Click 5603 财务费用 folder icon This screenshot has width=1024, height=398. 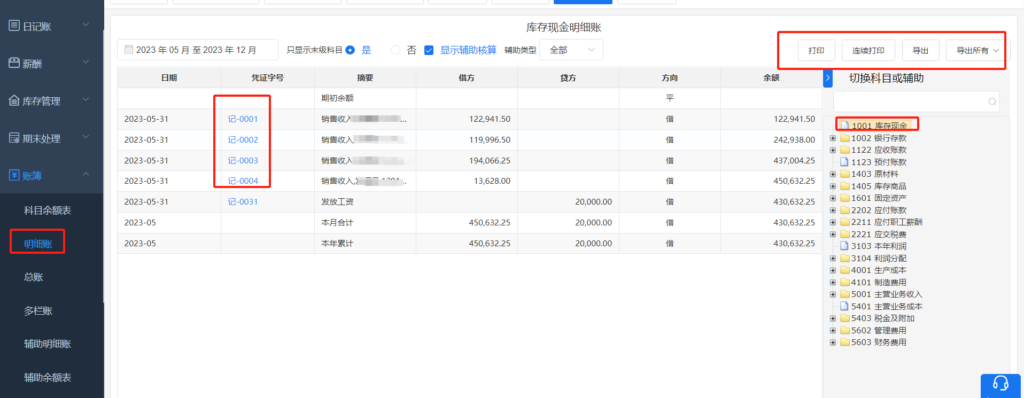[844, 342]
